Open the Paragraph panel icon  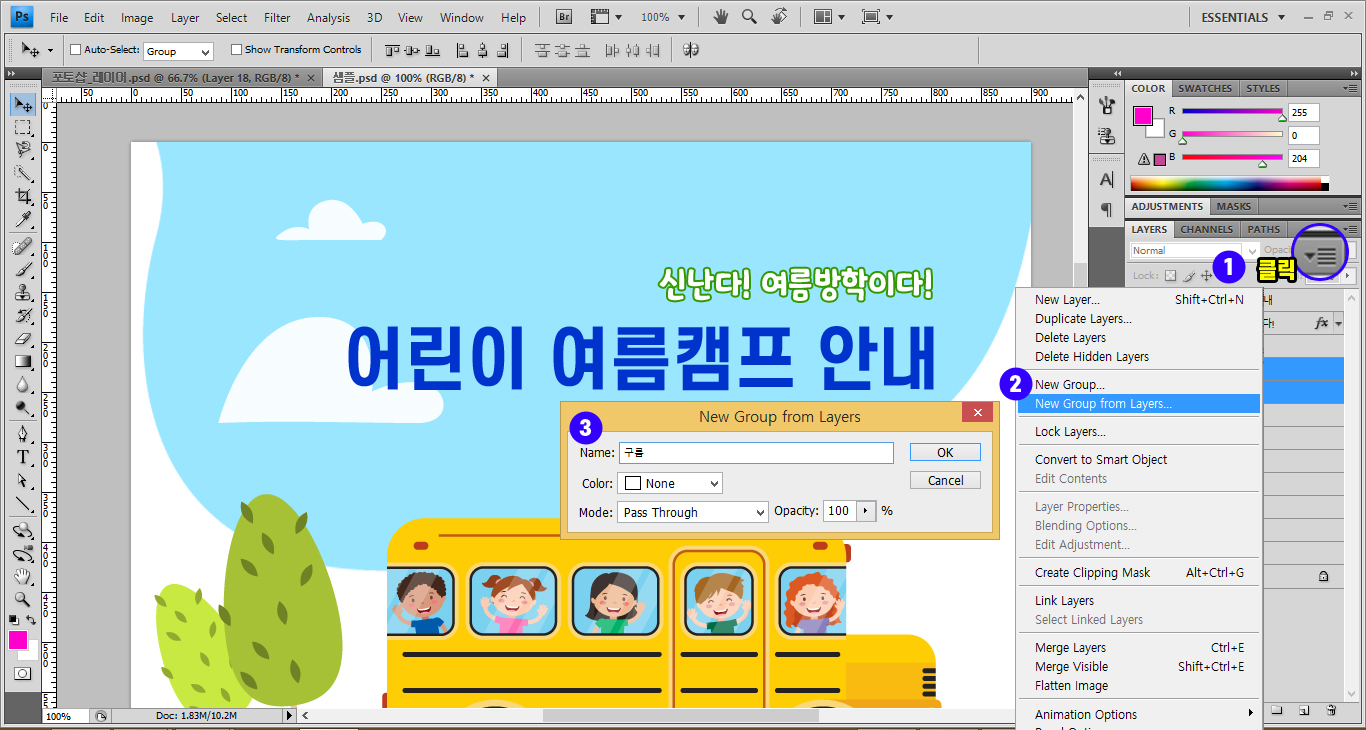1107,209
